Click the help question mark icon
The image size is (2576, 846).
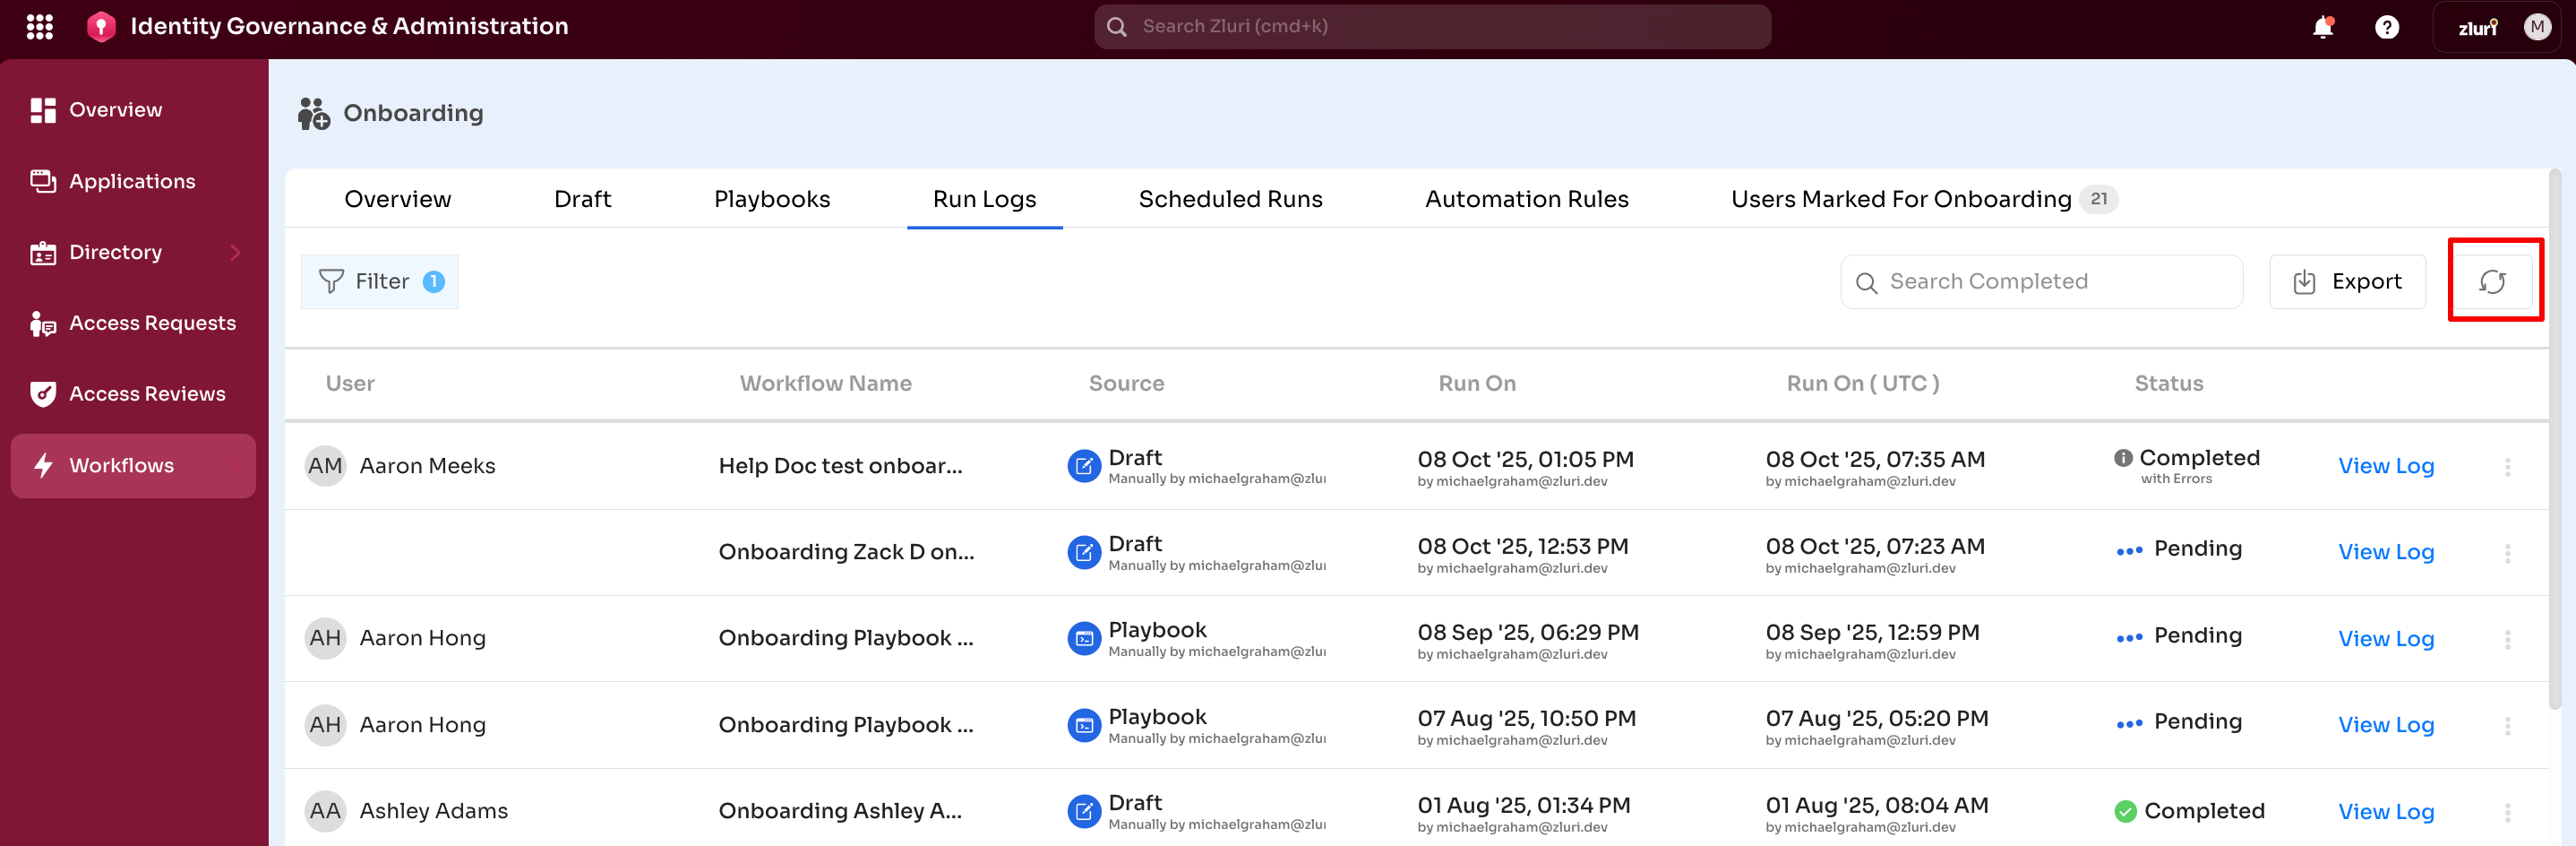point(2387,27)
